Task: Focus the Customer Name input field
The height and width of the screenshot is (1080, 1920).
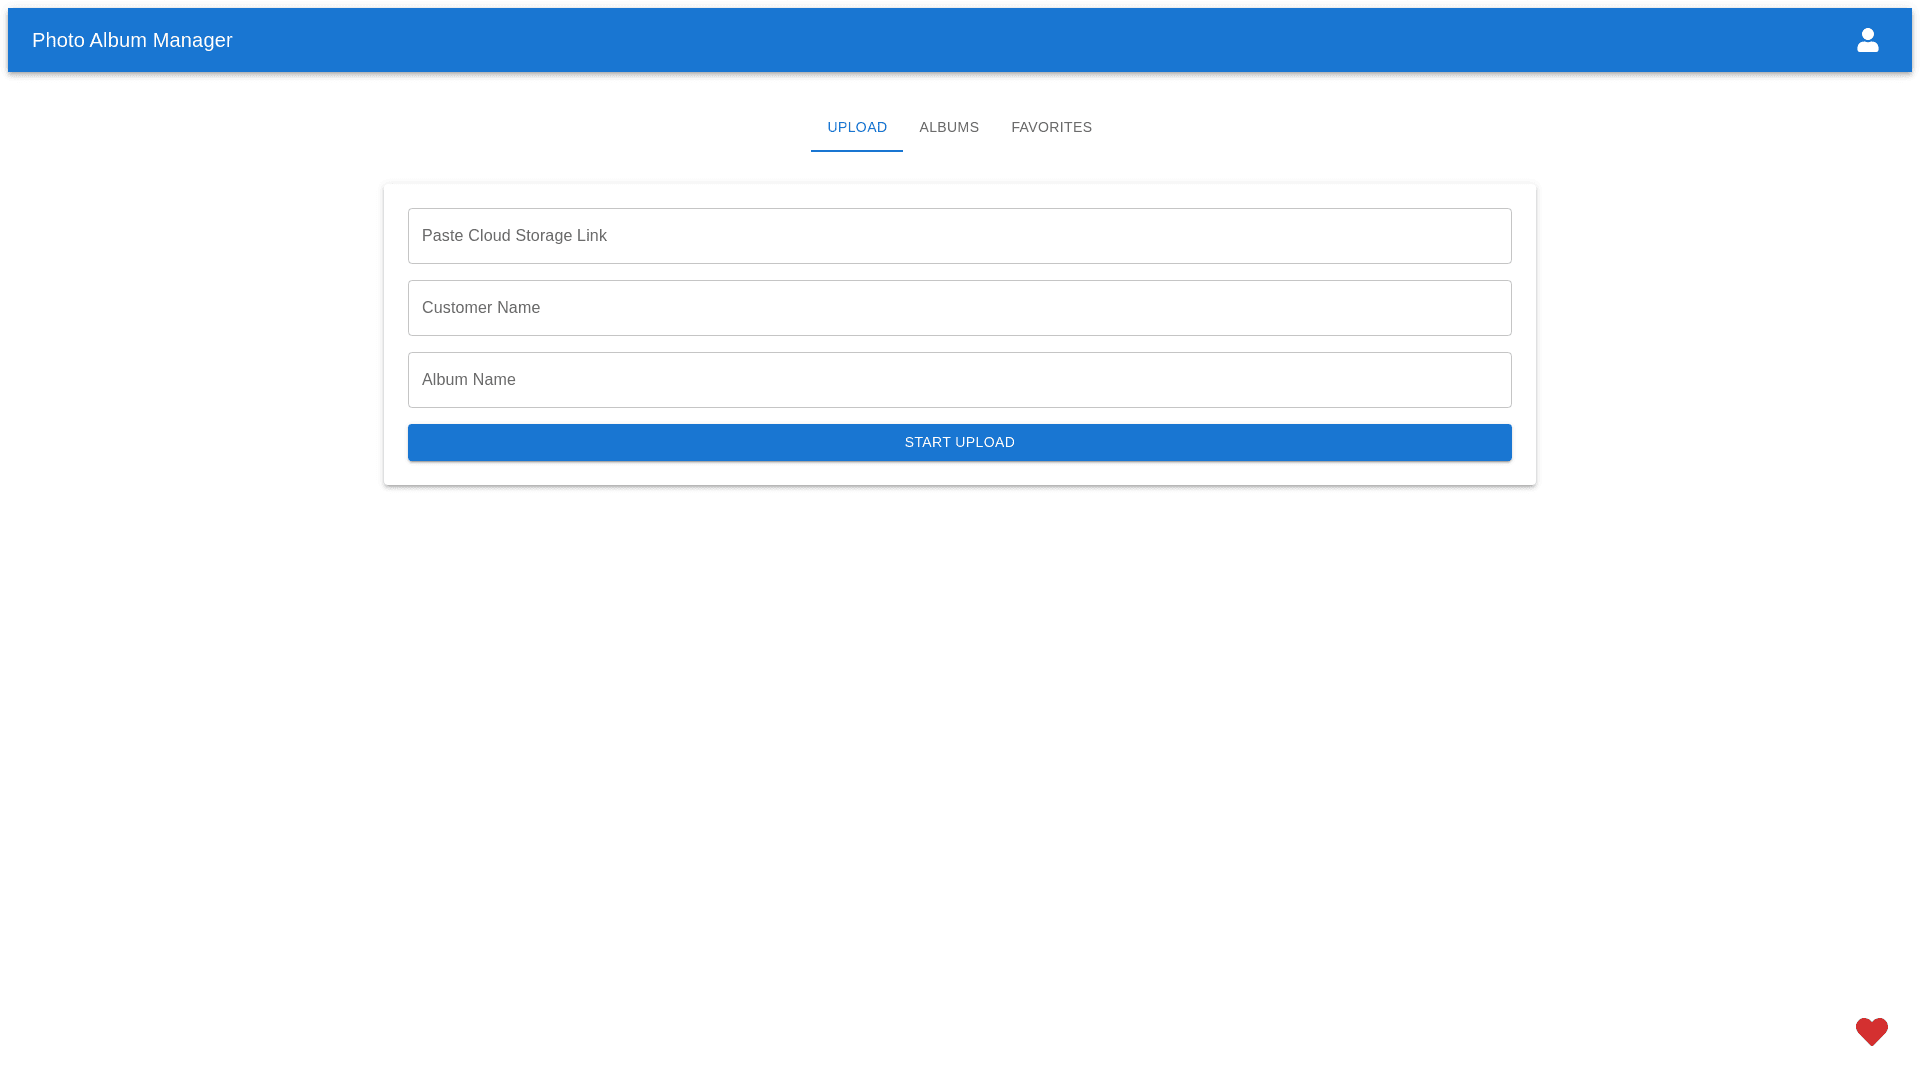Action: [959, 307]
